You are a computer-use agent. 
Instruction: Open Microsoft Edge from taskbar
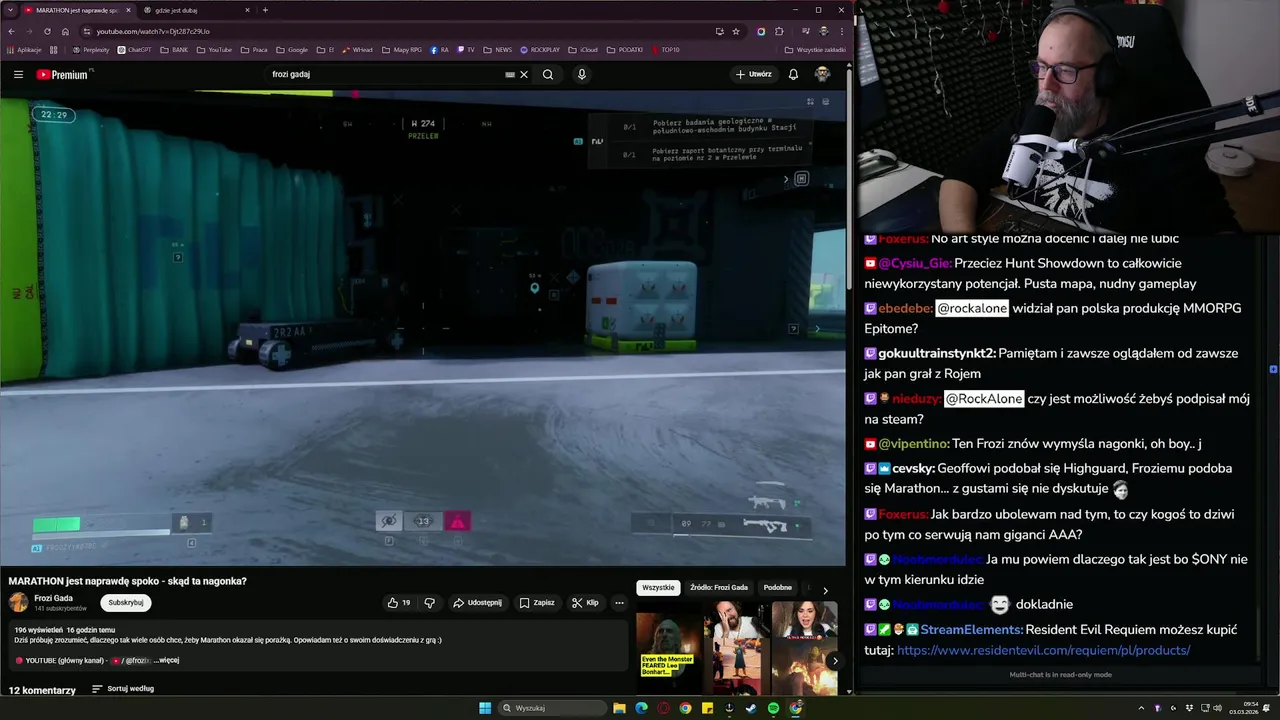pos(641,708)
